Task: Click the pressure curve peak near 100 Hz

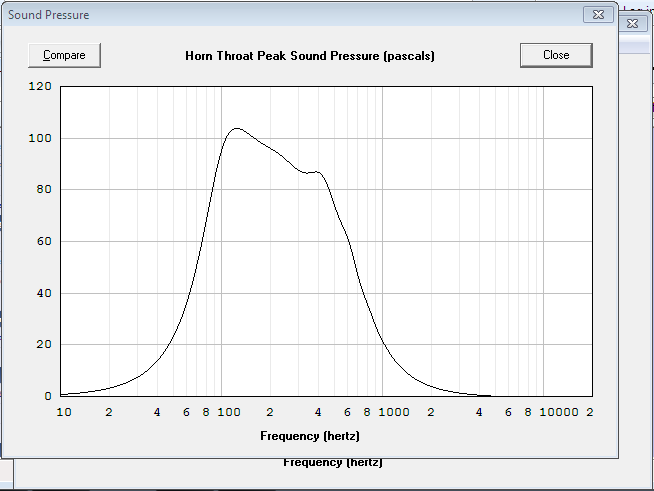Action: (237, 128)
